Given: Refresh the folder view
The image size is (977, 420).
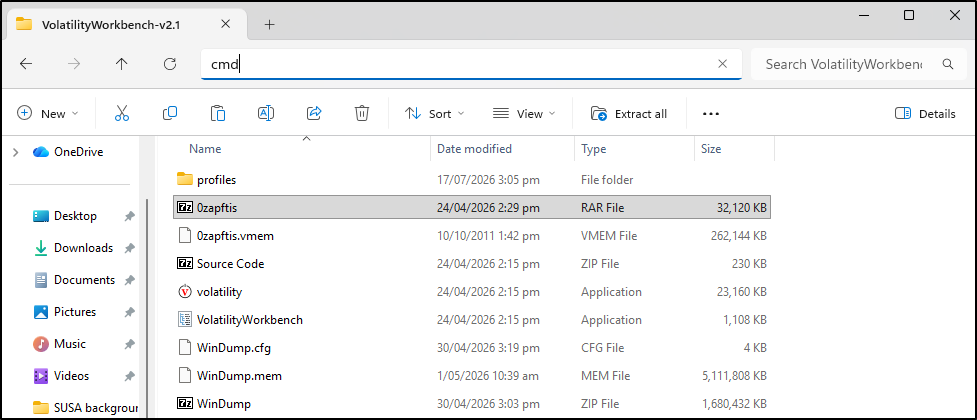Looking at the screenshot, I should 169,64.
